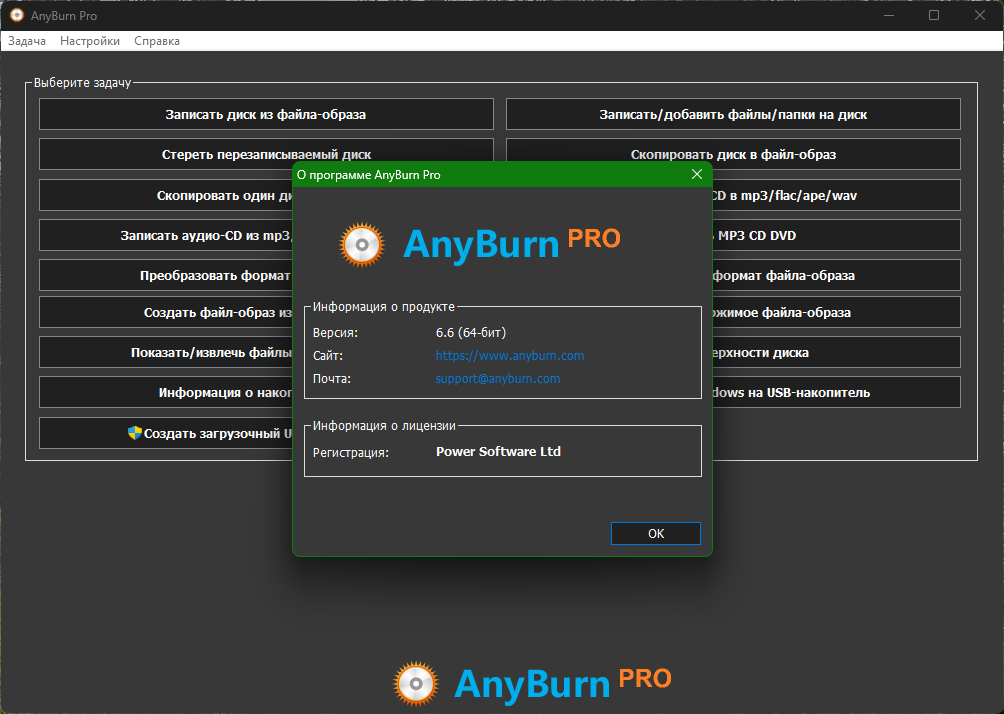Open the https://www.anyburn.com website link
This screenshot has height=714, width=1004.
pyautogui.click(x=510, y=355)
